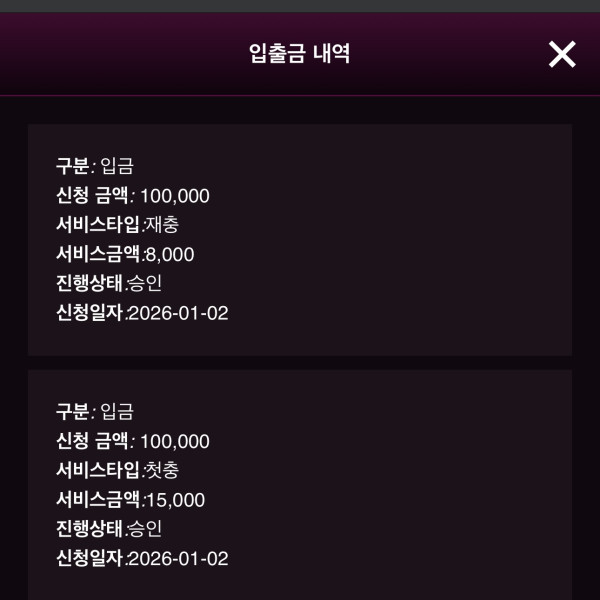Click 100,000 requested amount in the 재충 card

coord(175,196)
